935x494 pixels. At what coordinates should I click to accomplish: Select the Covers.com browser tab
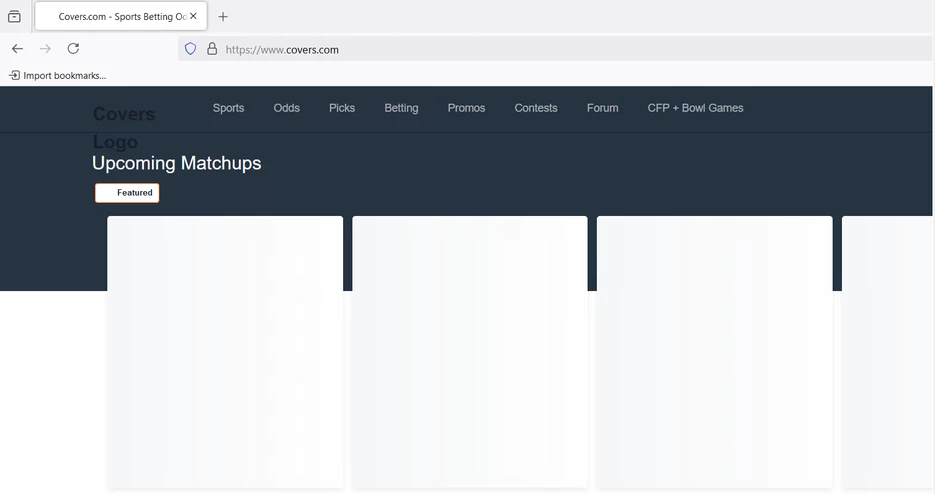(x=121, y=16)
